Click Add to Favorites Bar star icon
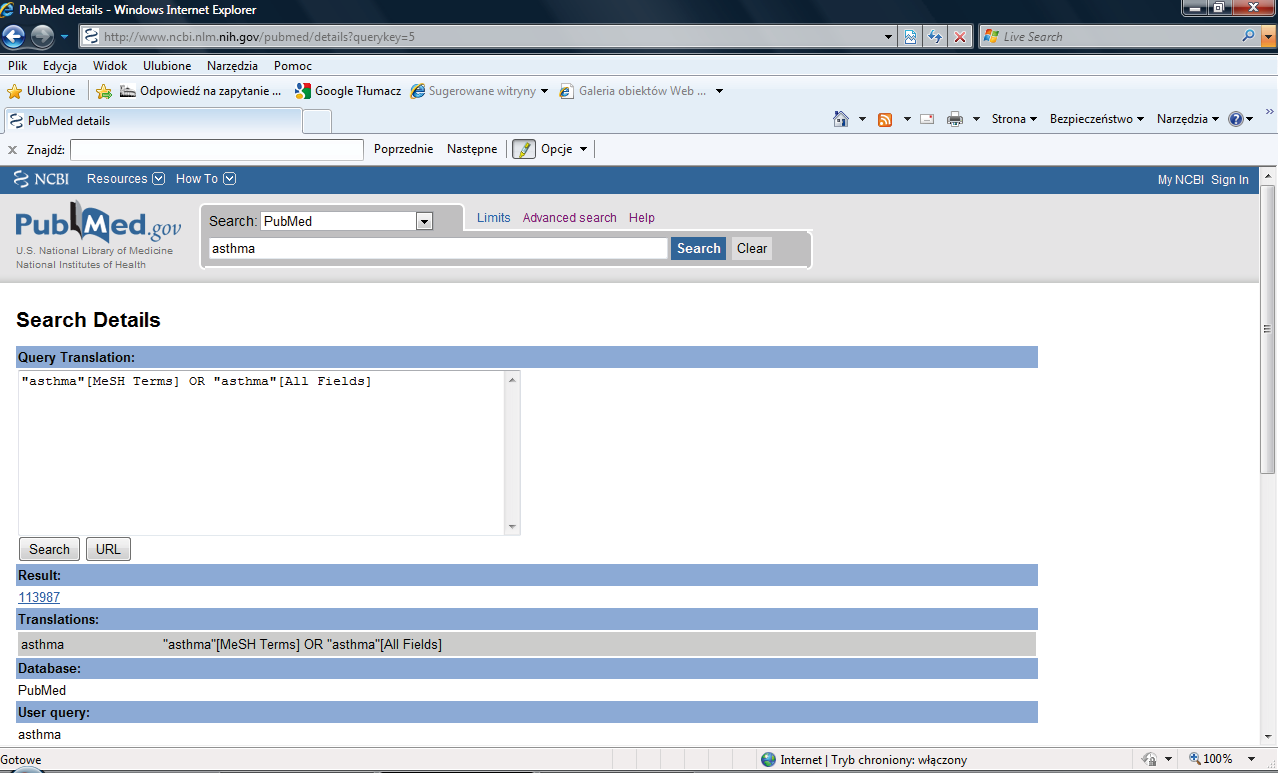The height and width of the screenshot is (773, 1278). pos(103,91)
